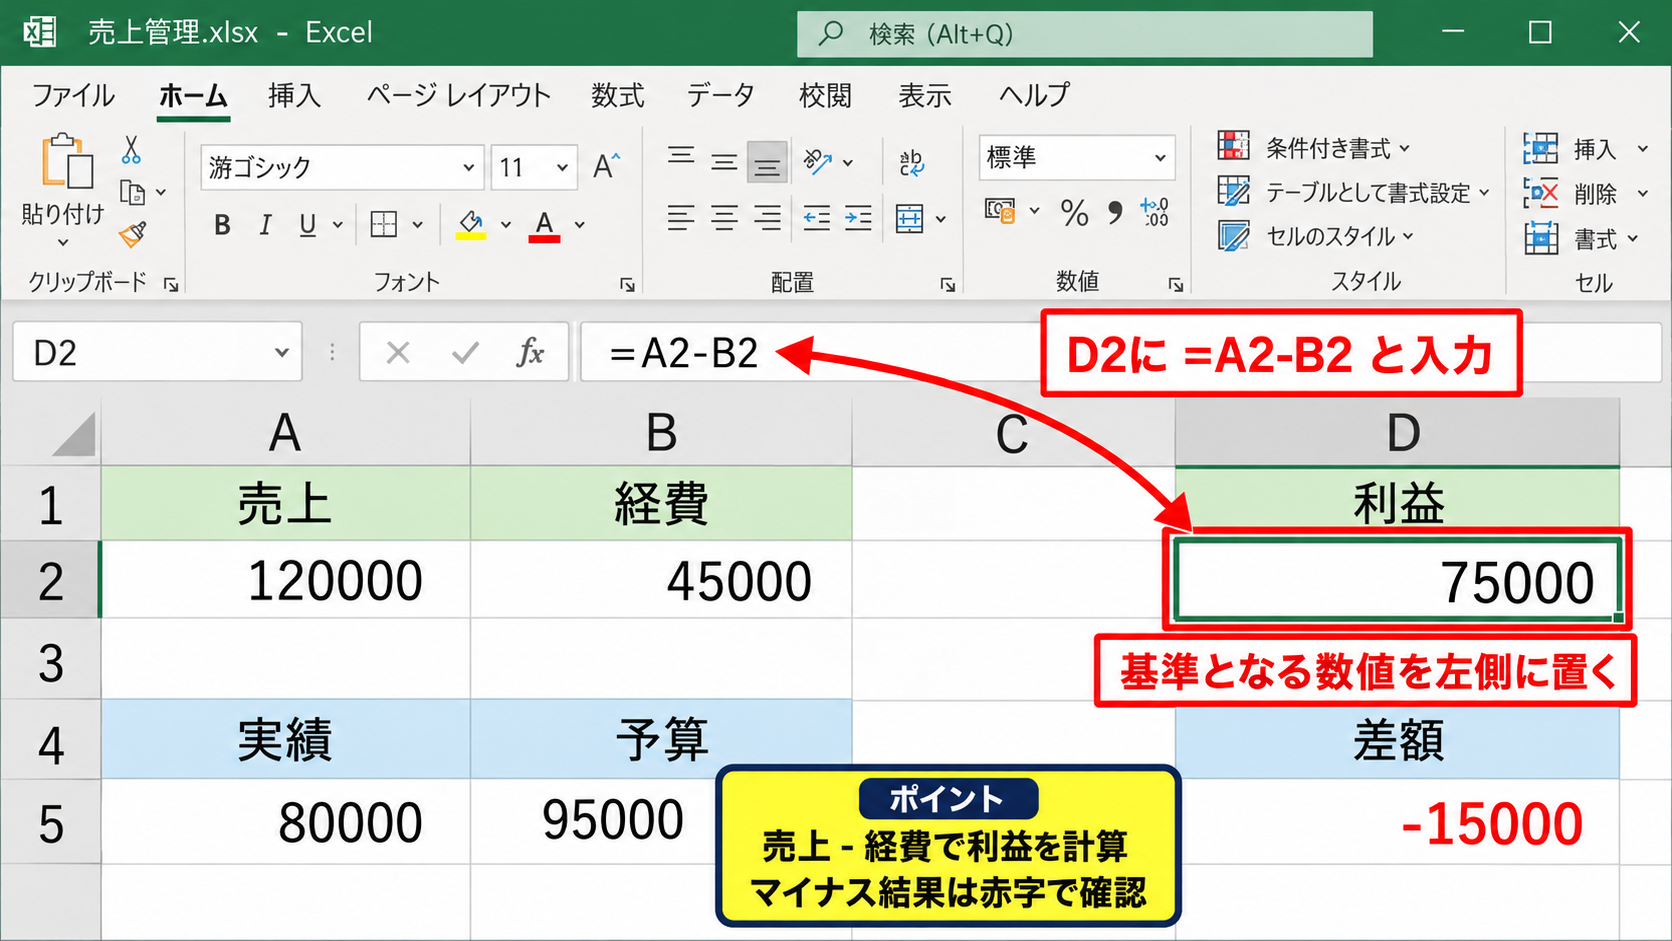1672x941 pixels.
Task: Expand the Name Box dropdown showing D2
Action: [282, 352]
